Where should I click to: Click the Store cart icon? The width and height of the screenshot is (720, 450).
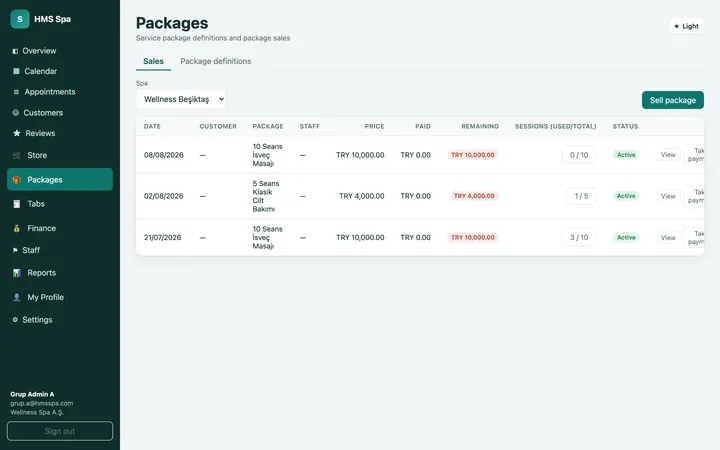[x=17, y=155]
